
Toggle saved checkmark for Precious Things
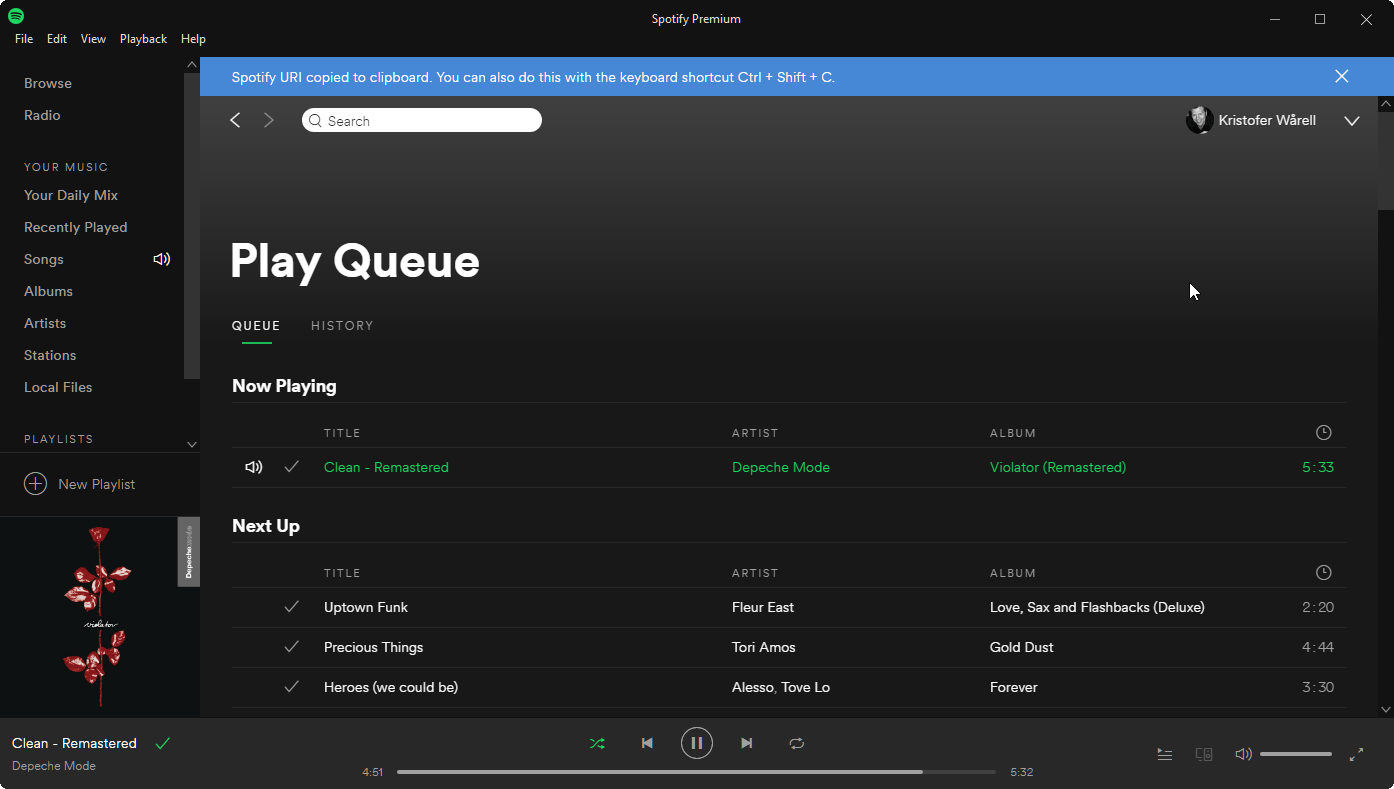click(291, 647)
